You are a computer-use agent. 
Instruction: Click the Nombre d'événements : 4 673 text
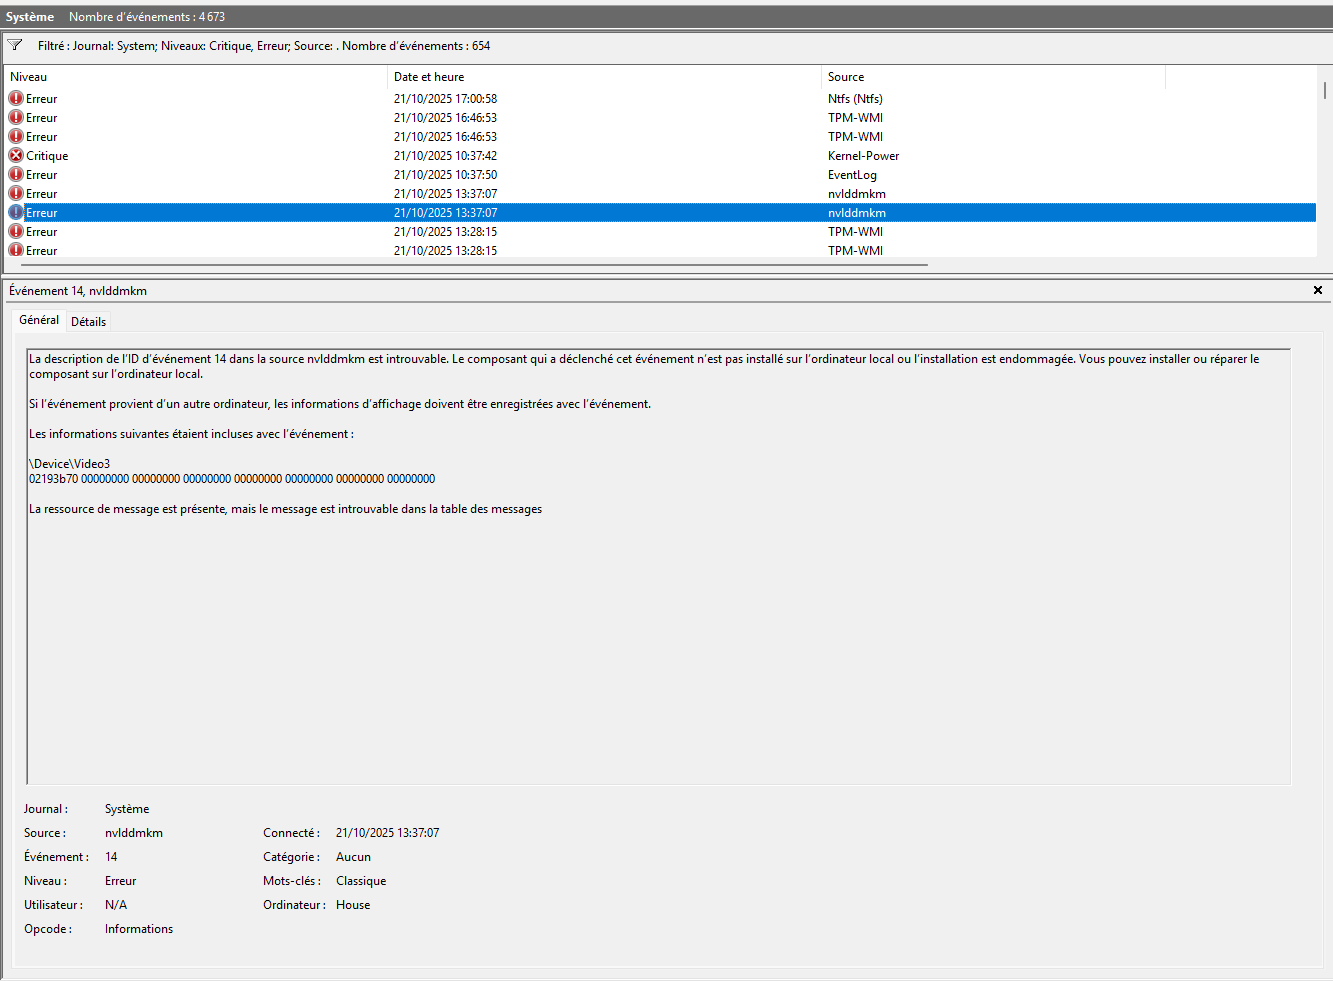tap(147, 17)
